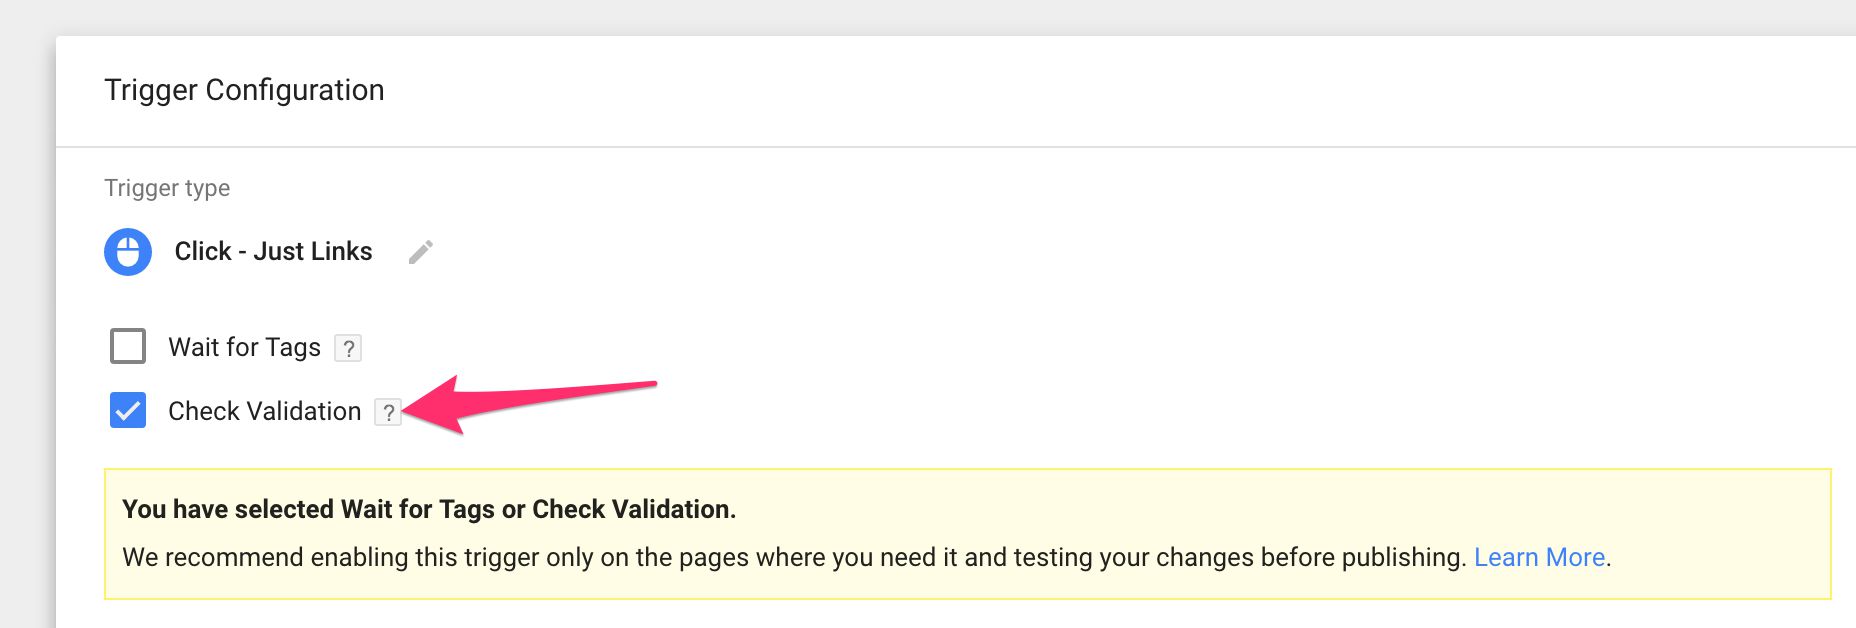Click empty card space right of trigger name
Image resolution: width=1856 pixels, height=628 pixels.
pos(1100,252)
